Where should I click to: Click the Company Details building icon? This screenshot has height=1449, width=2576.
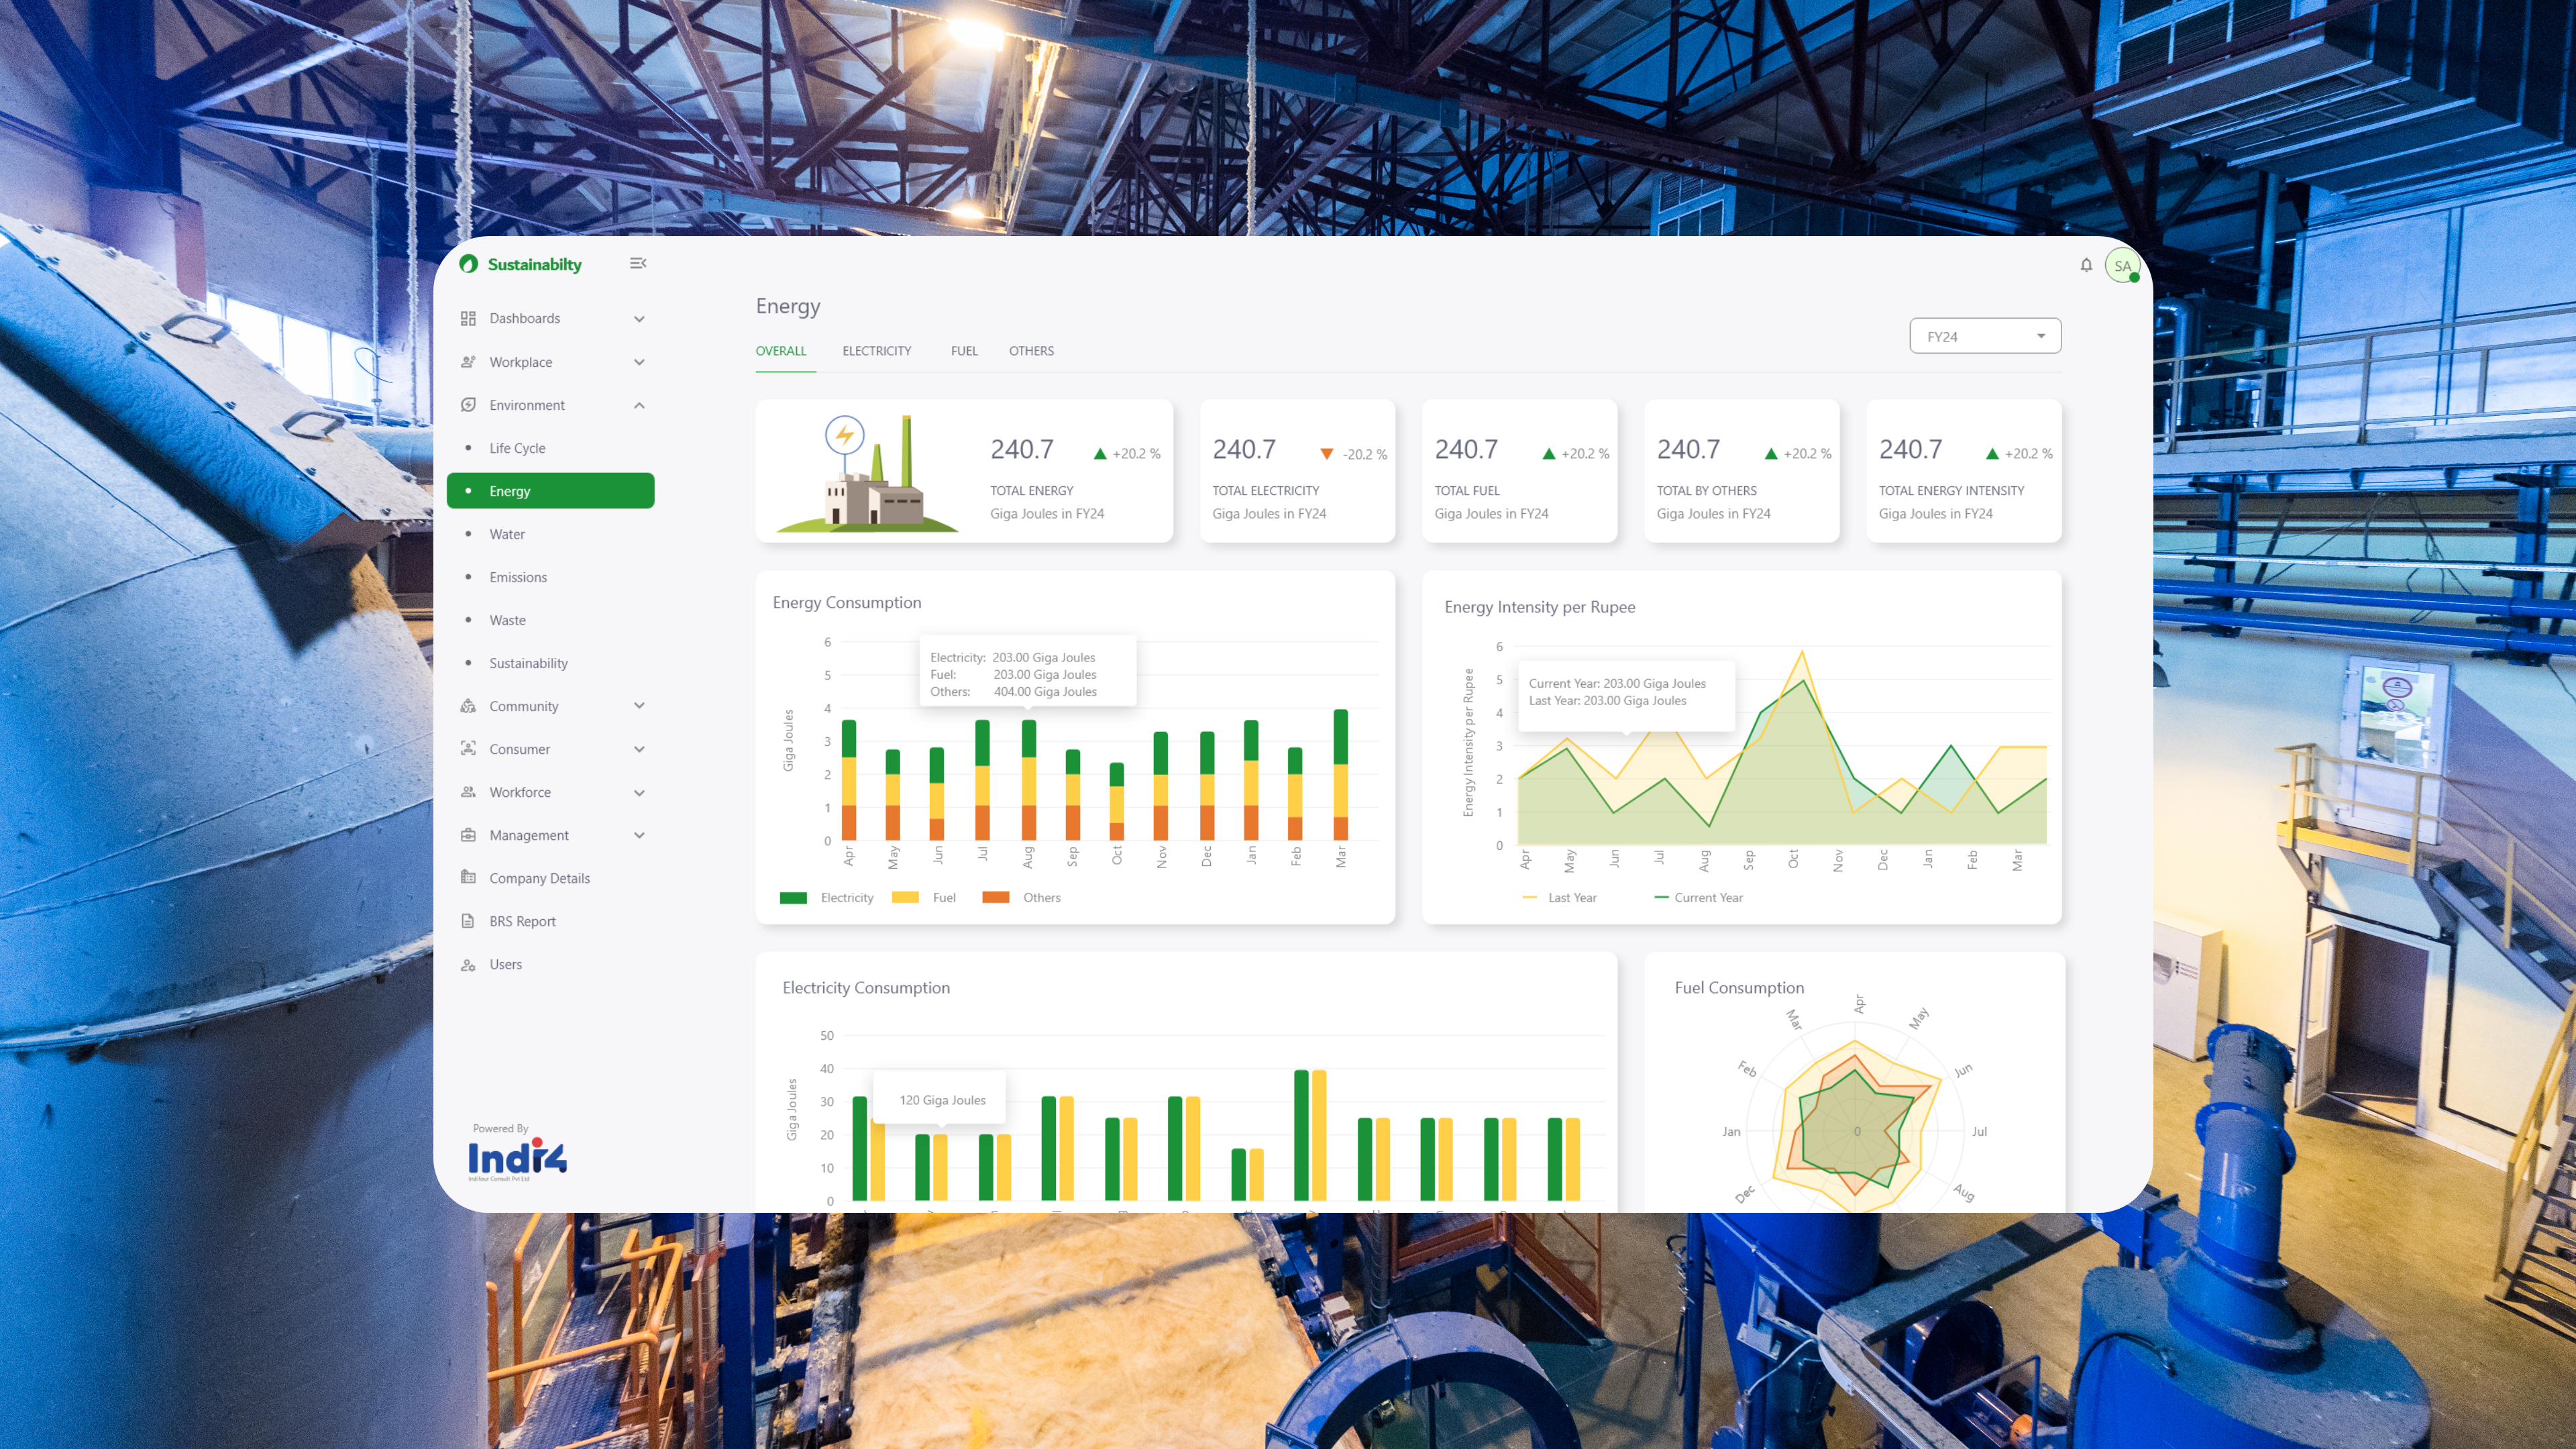(468, 878)
